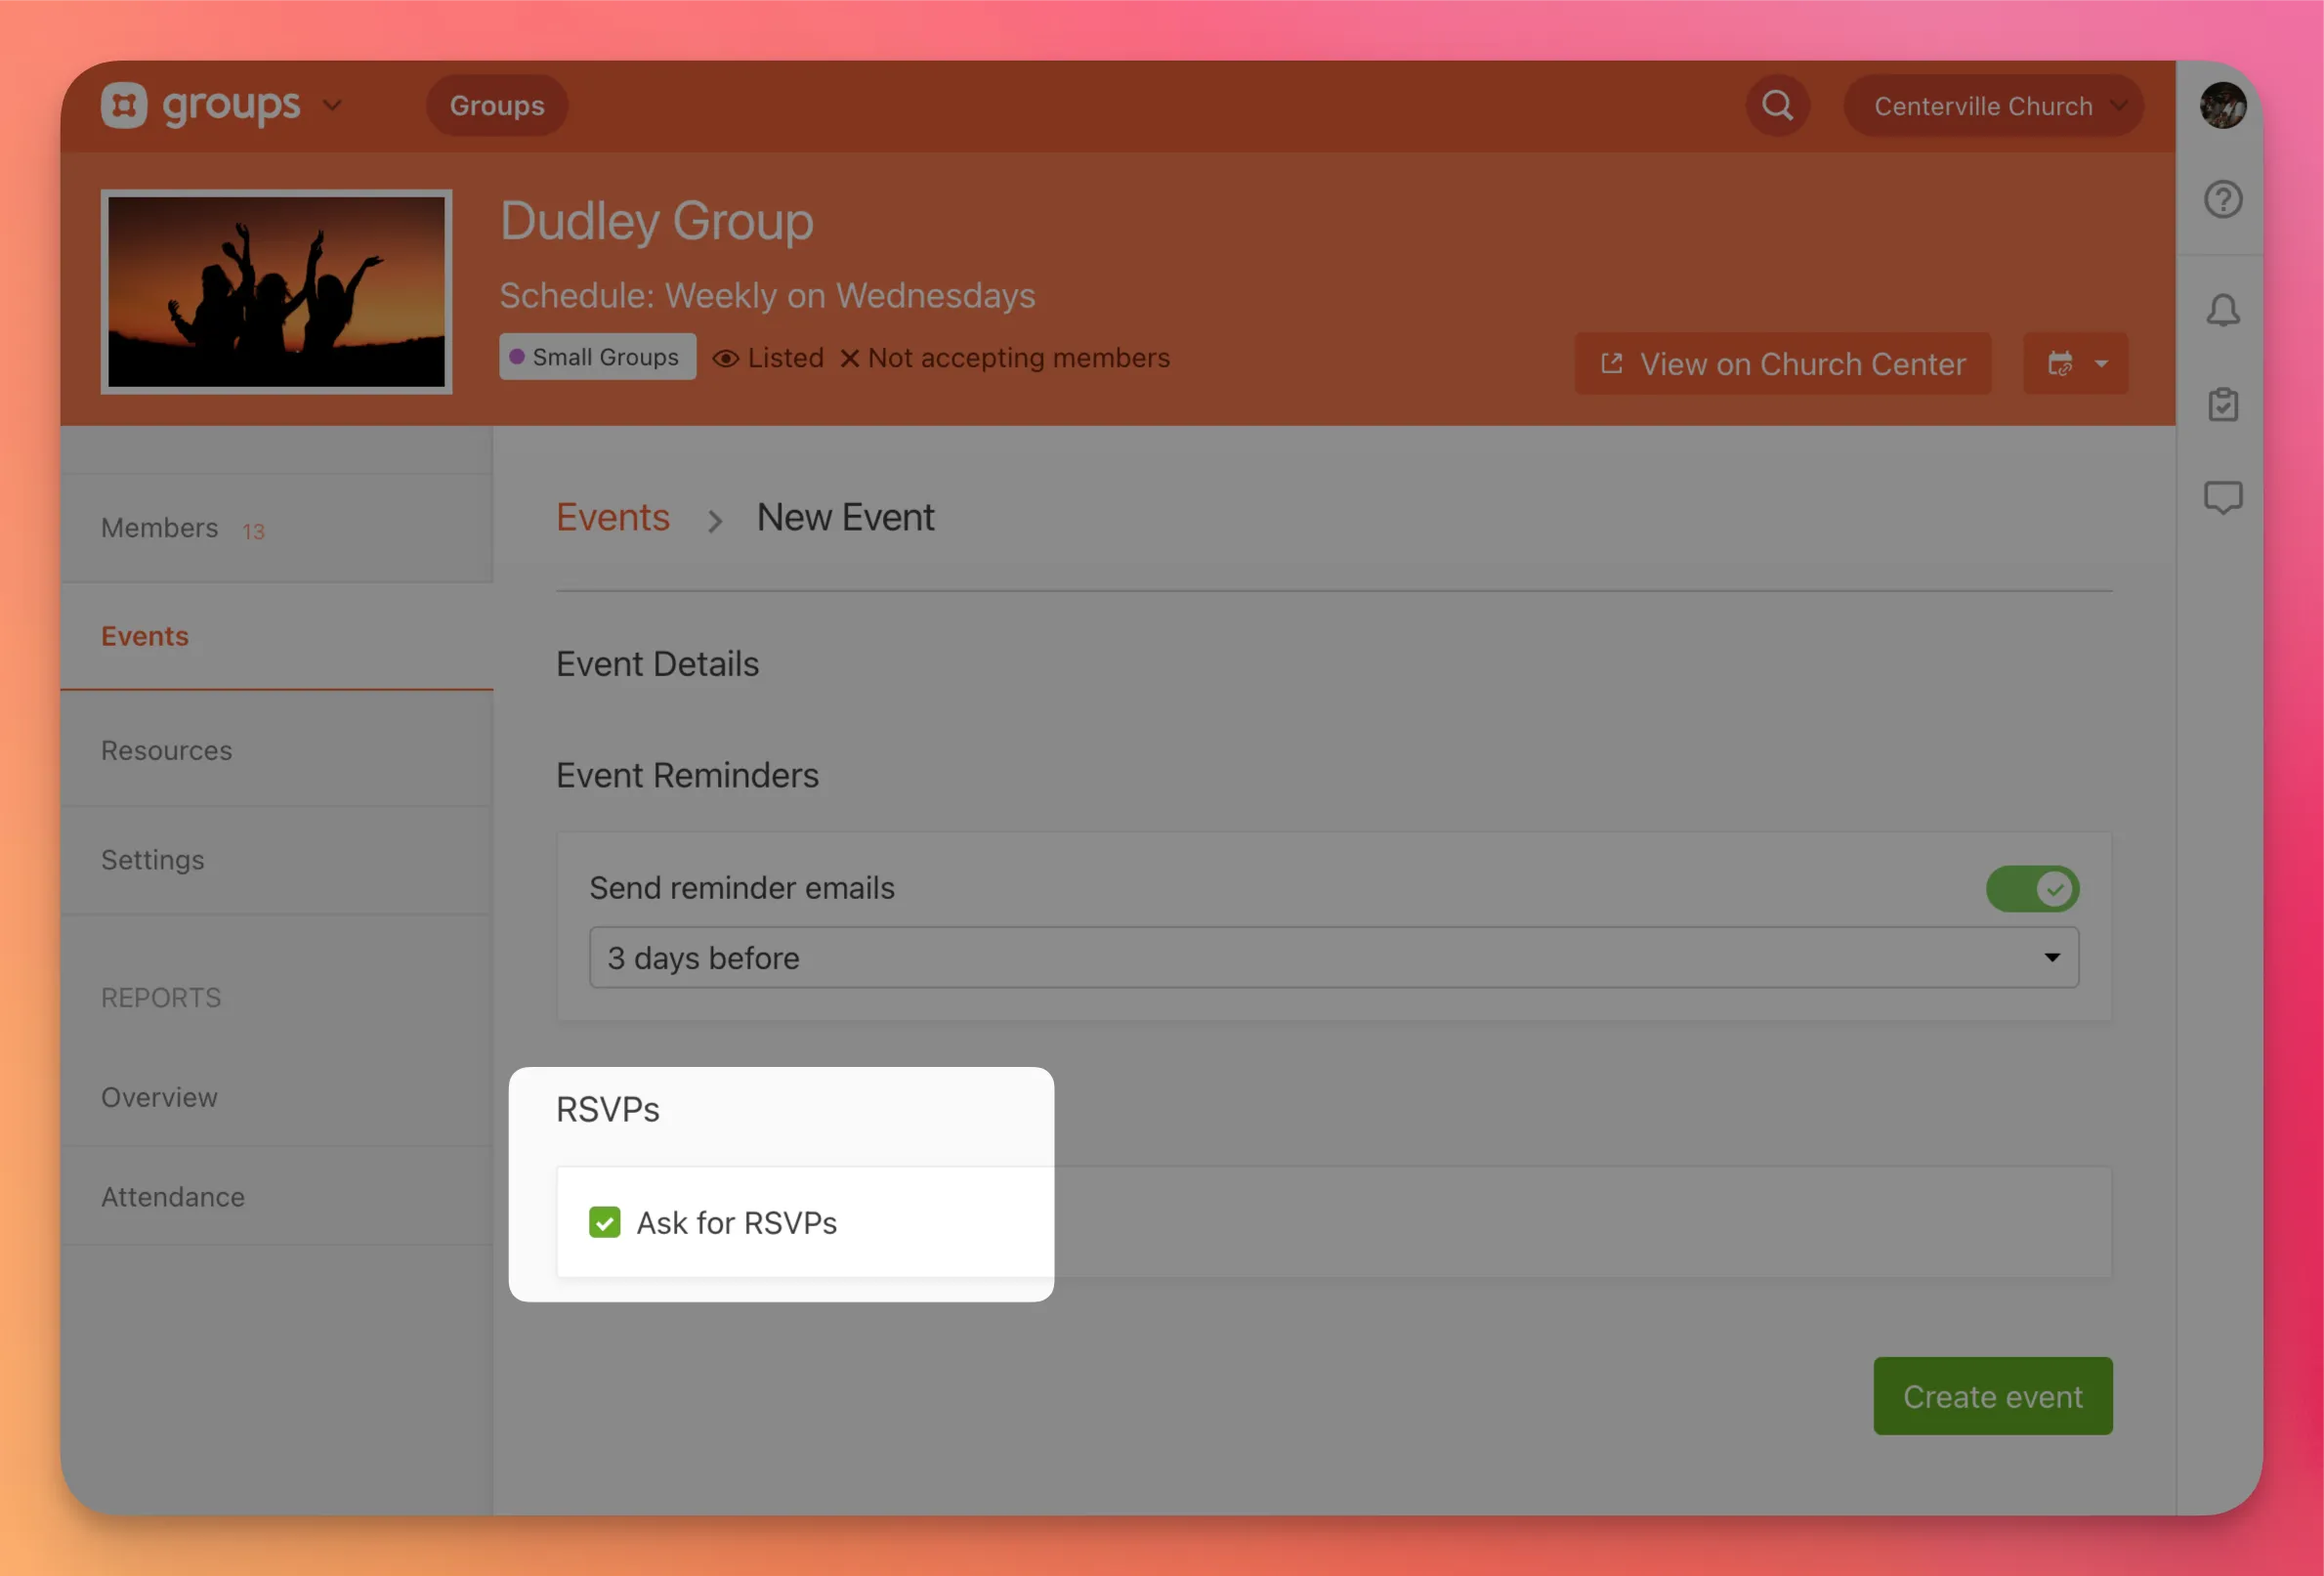This screenshot has width=2324, height=1576.
Task: Open the help question mark icon
Action: [x=2222, y=199]
